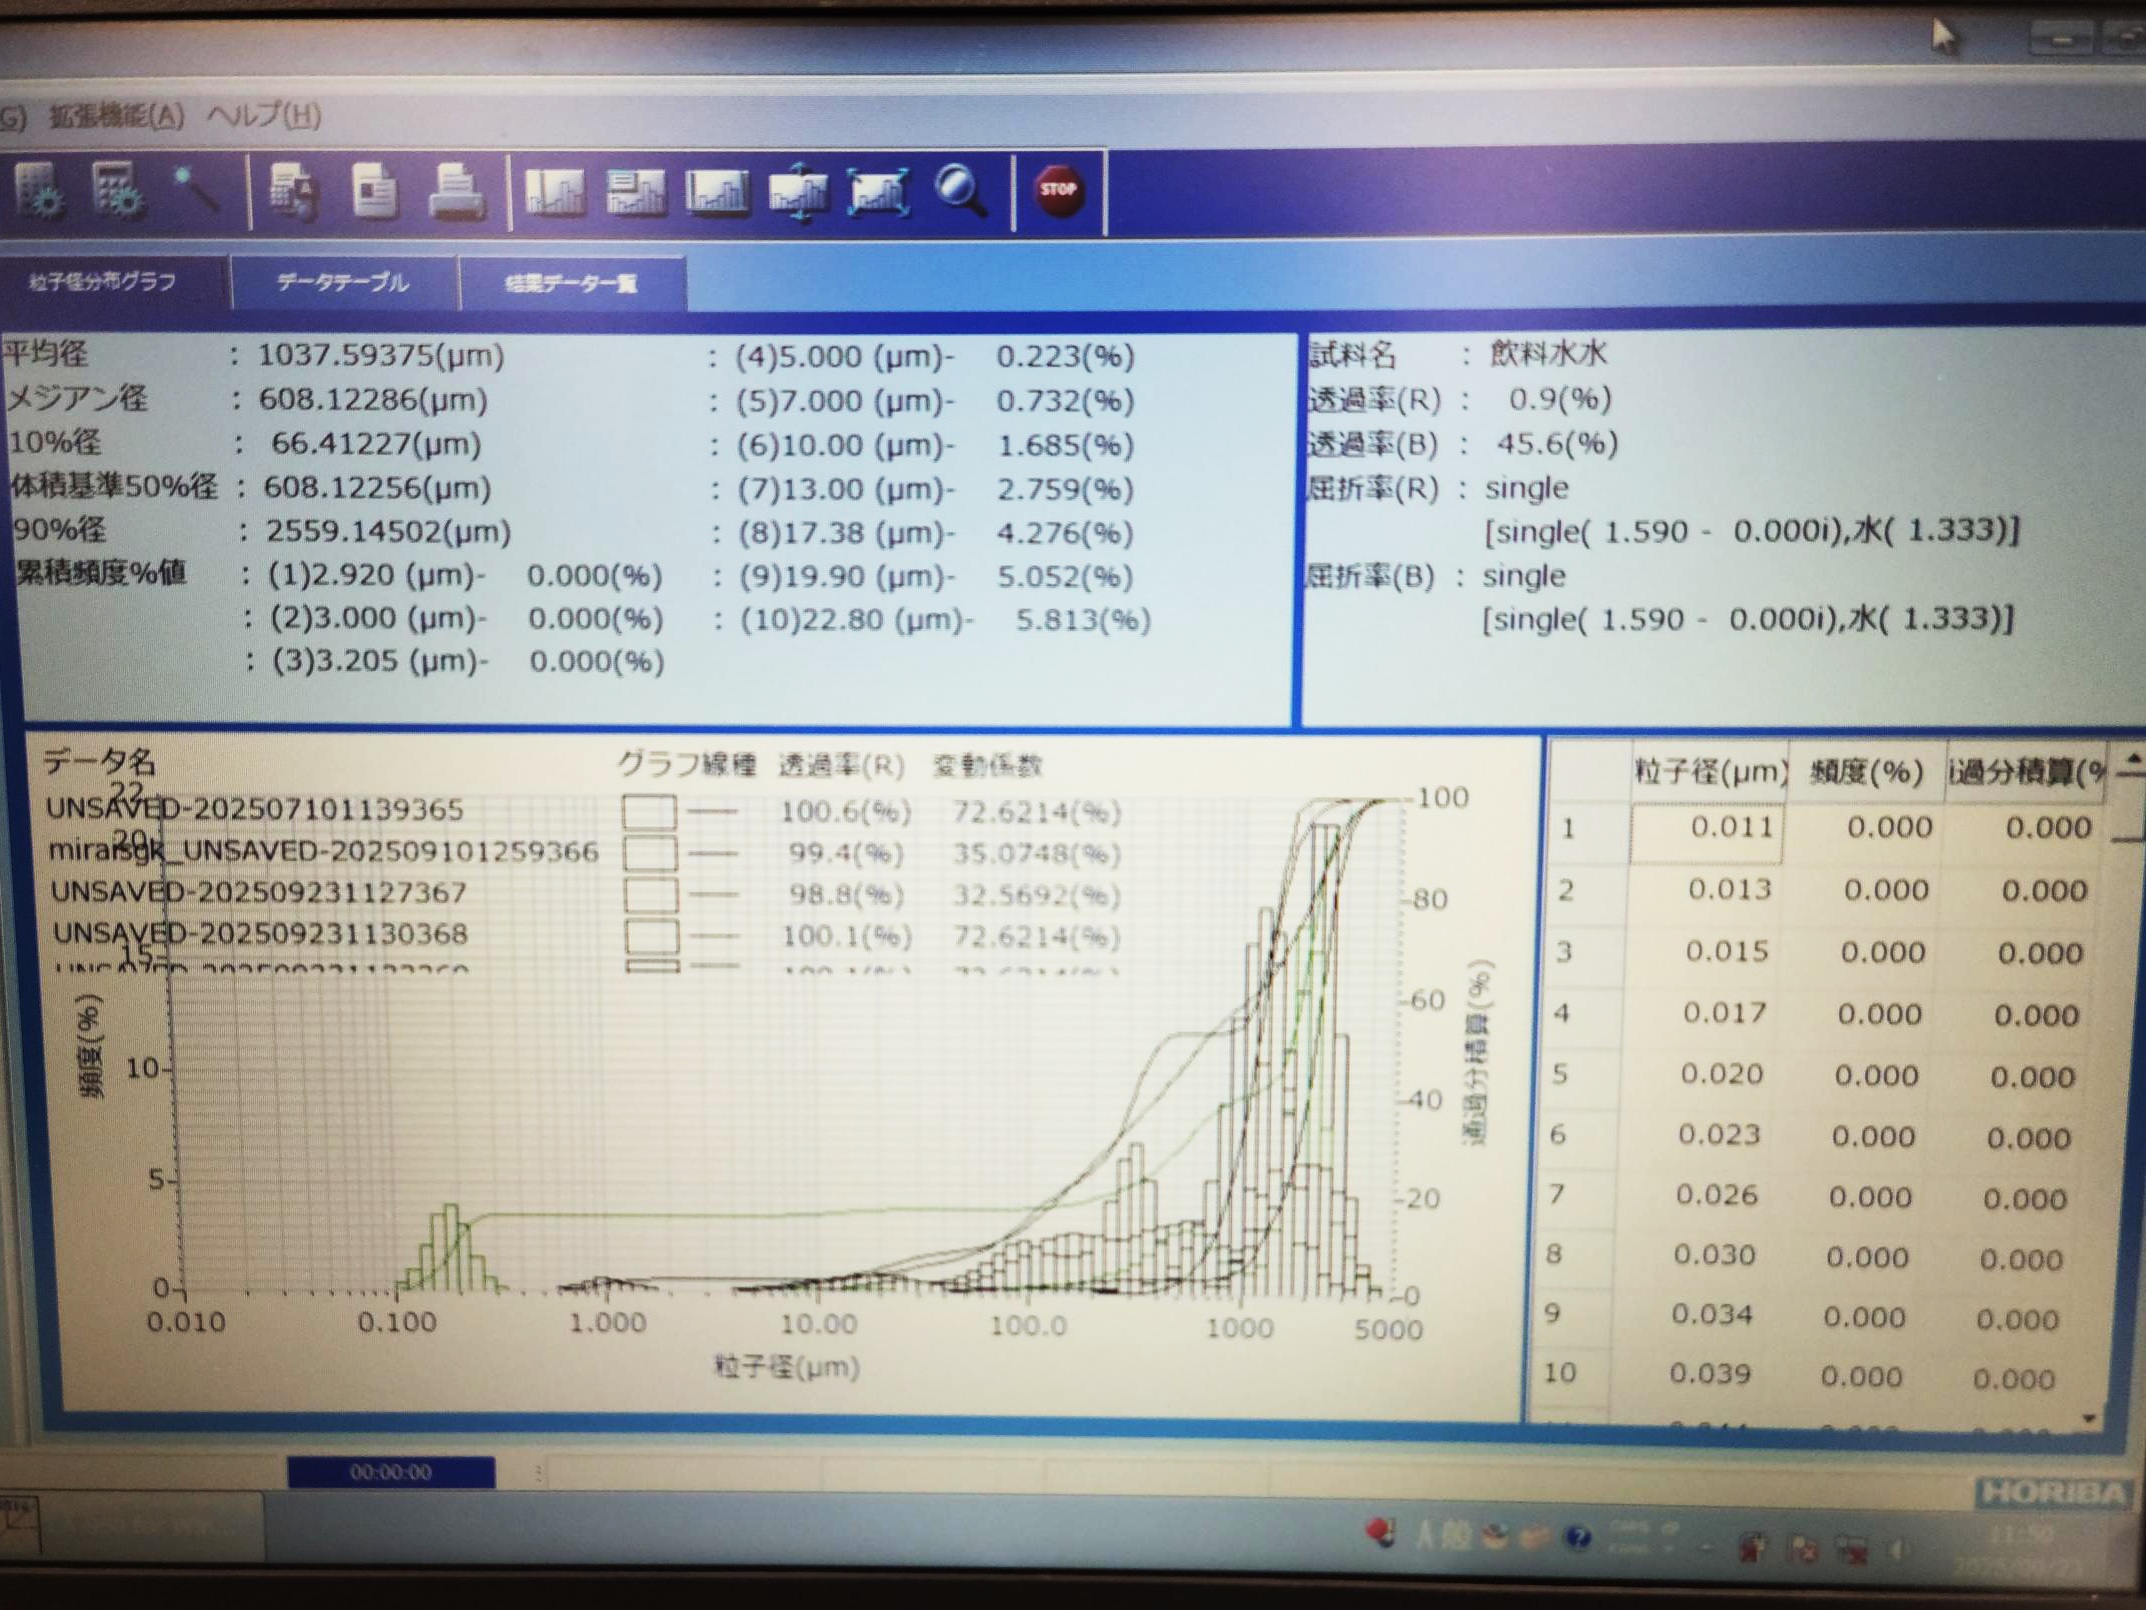Viewport: 2146px width, 1610px height.
Task: Switch to the データテーブル tab
Action: [343, 283]
